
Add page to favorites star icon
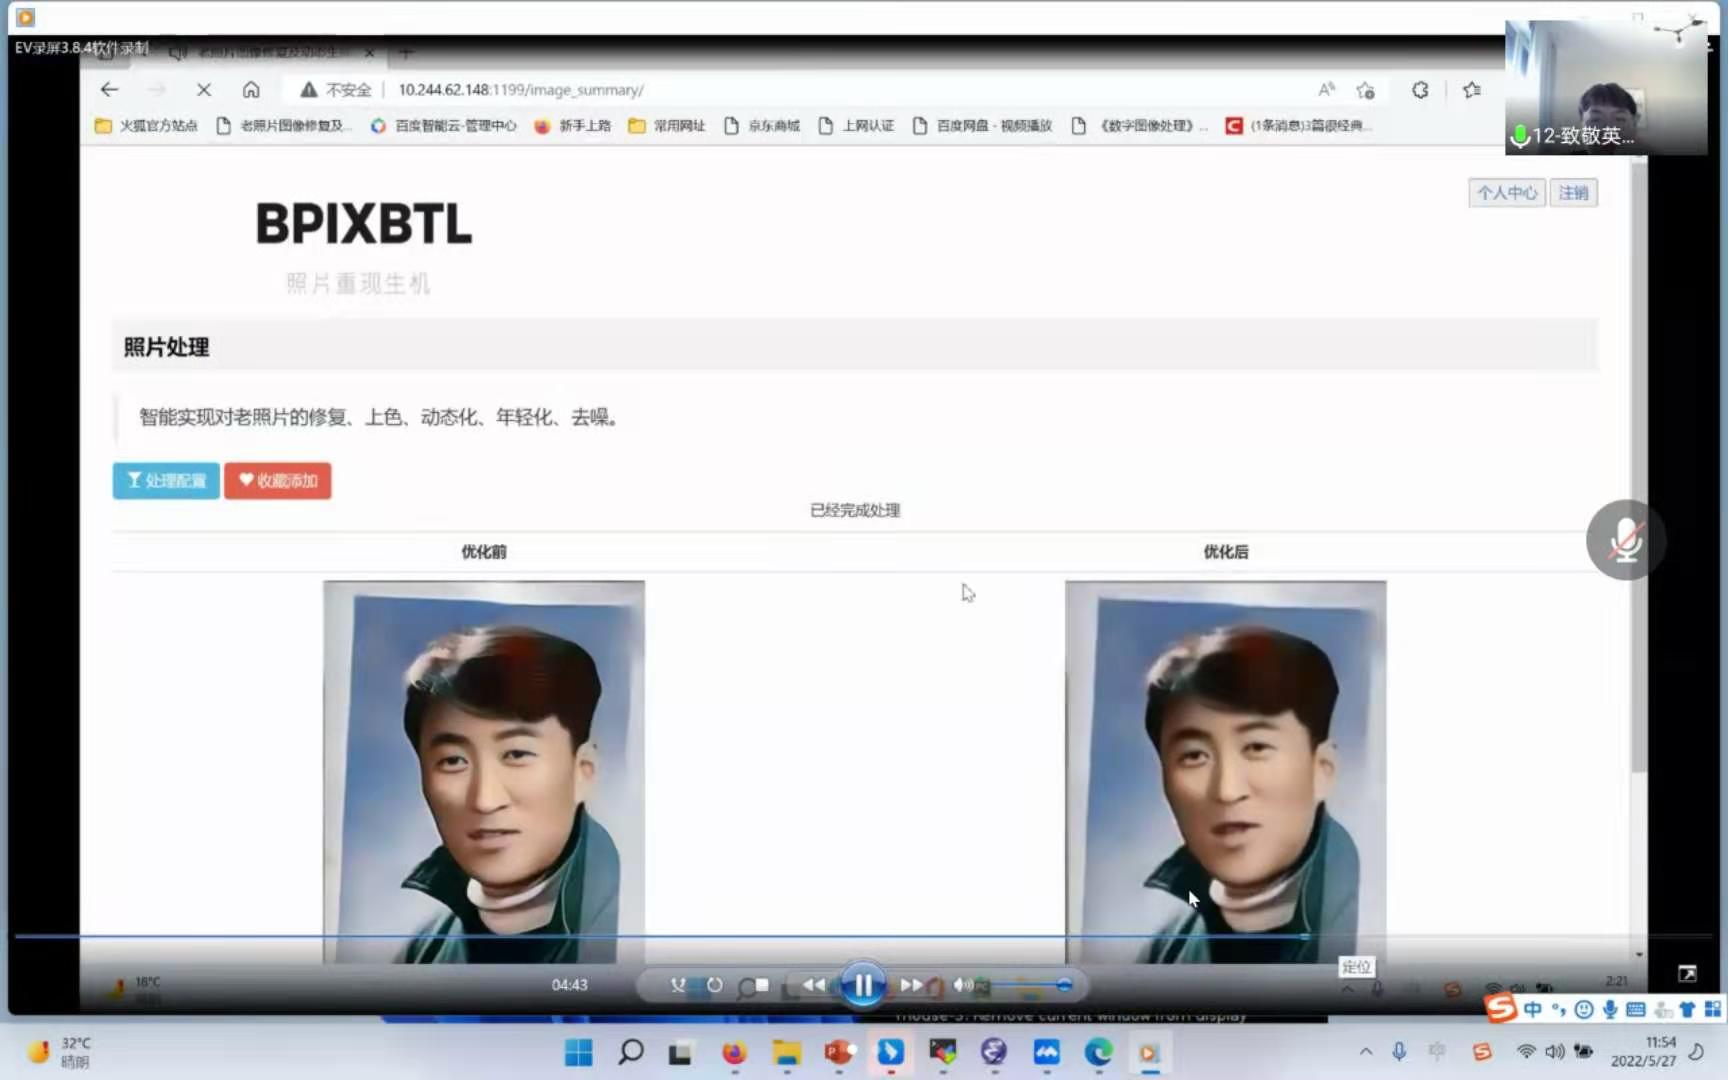1365,90
